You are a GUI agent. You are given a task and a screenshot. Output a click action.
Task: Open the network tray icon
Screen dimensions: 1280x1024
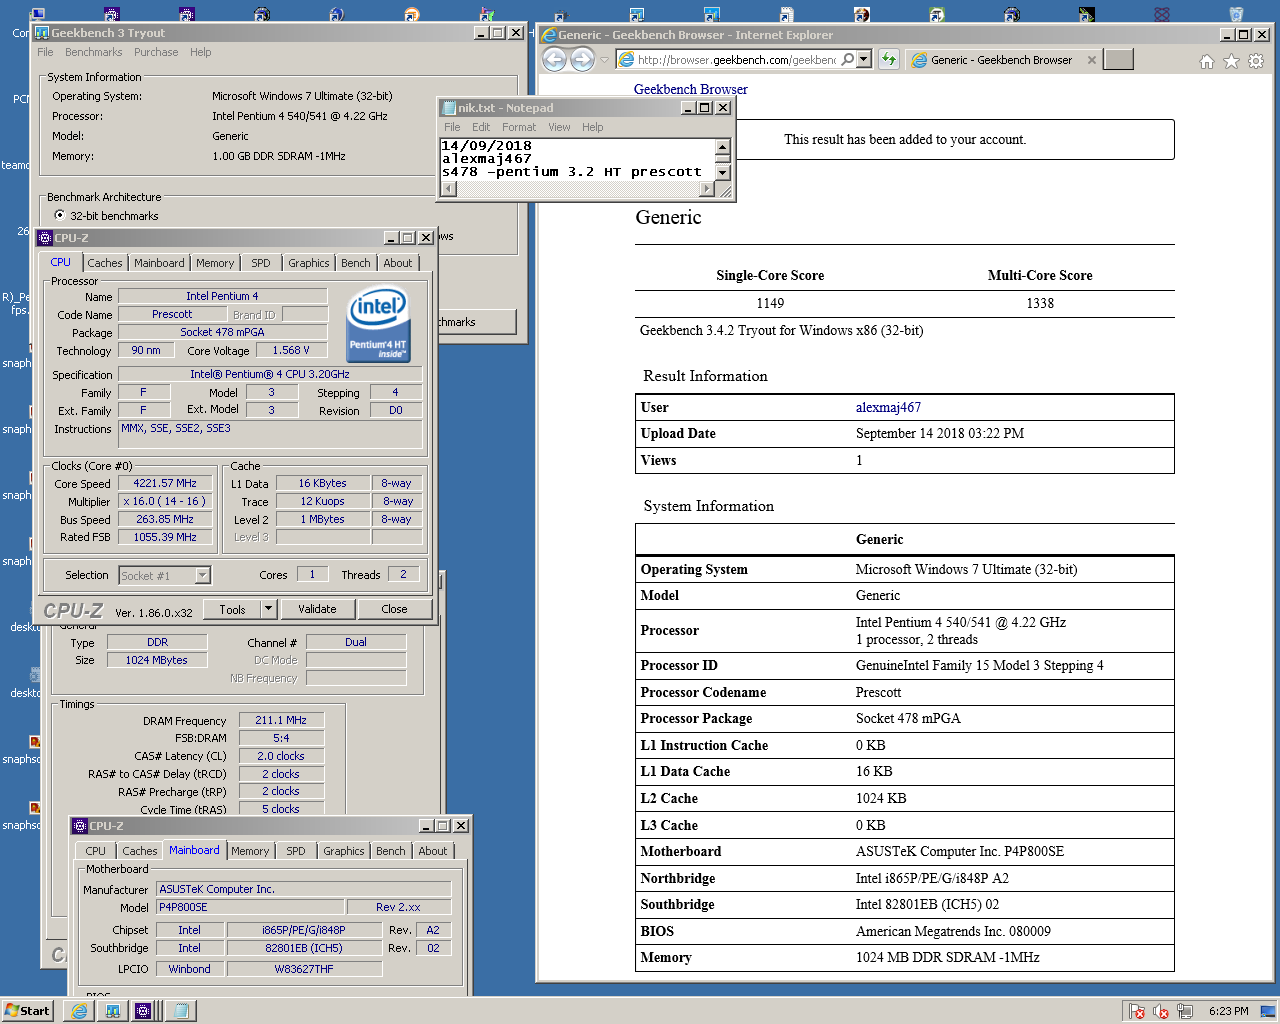(x=1185, y=1011)
